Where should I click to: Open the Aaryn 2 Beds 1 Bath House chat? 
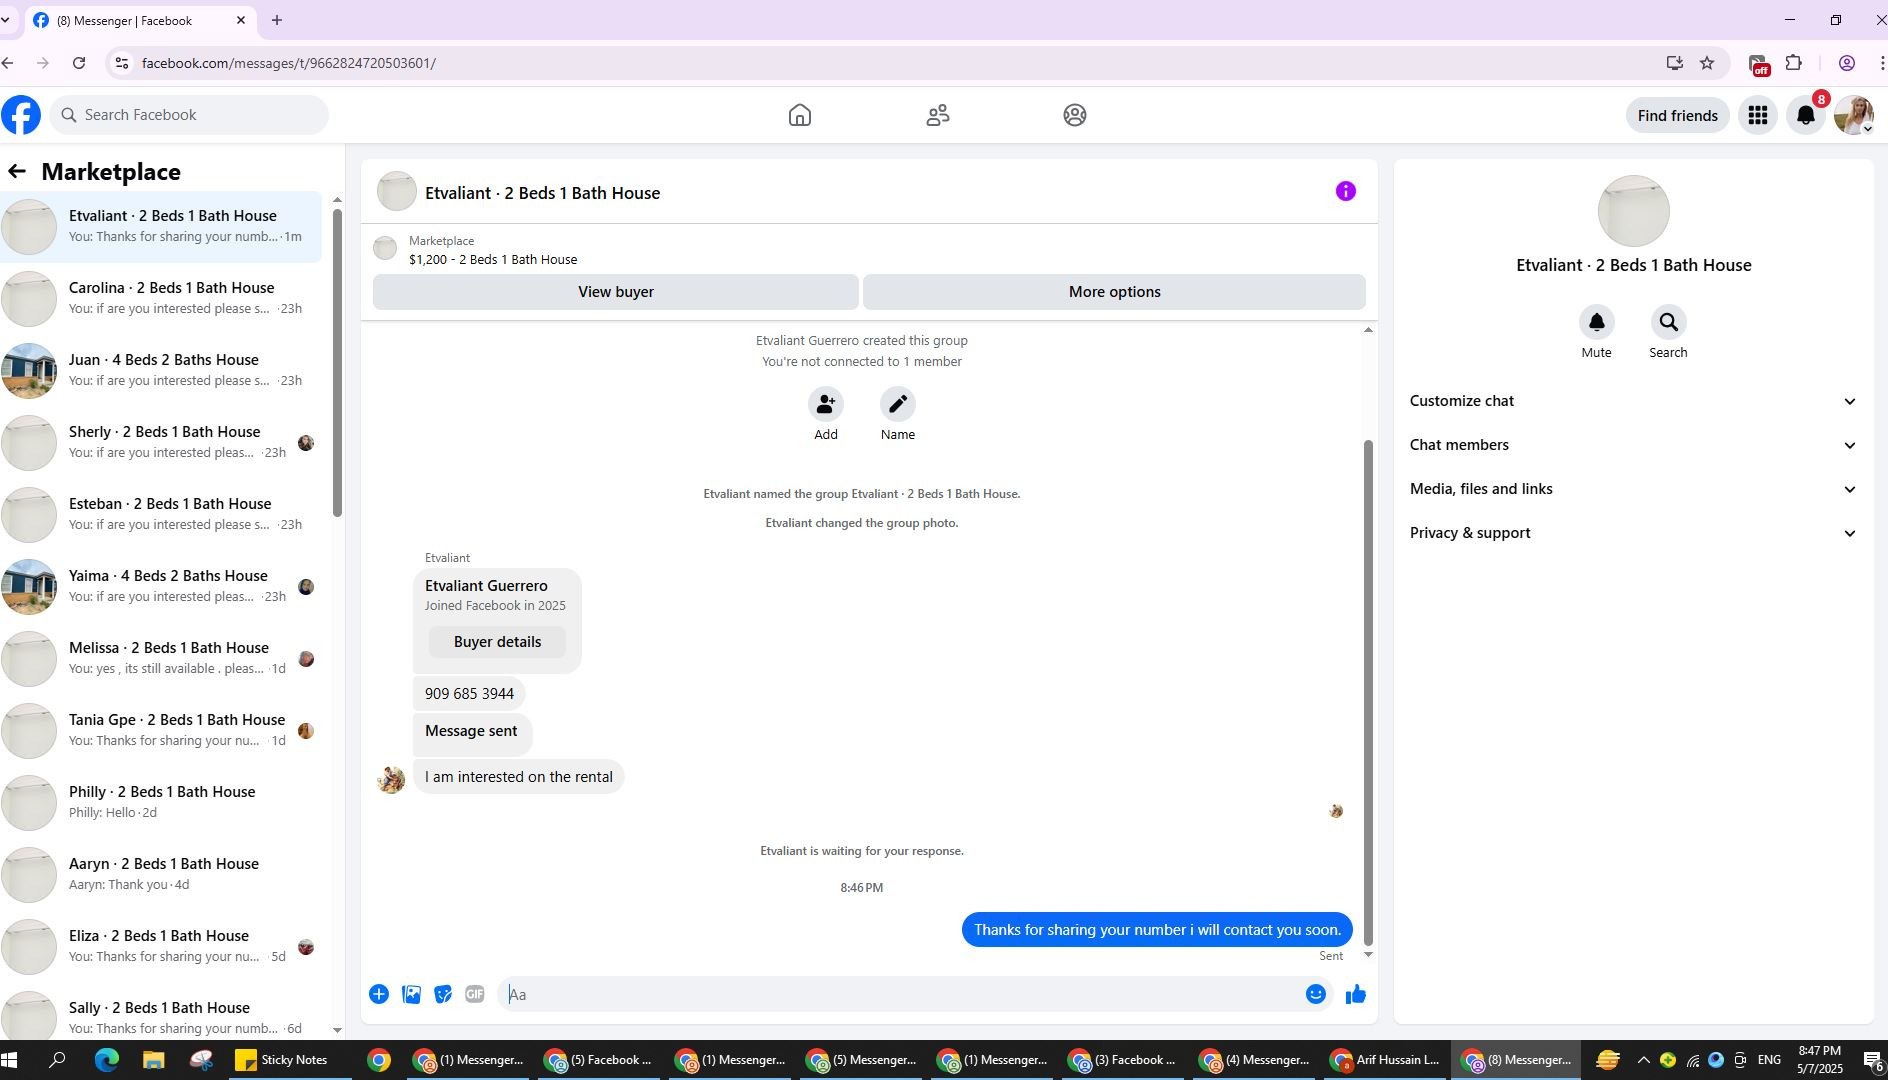pos(161,874)
